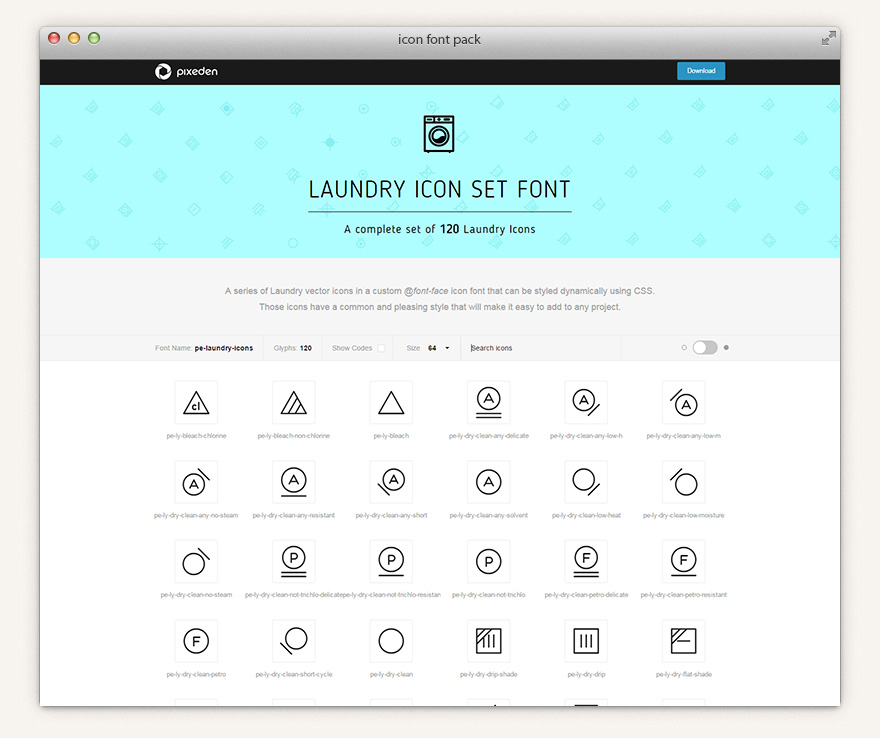Screen dimensions: 880x738
Task: Select the pe-ly-dry-clean-any-solvent glyph
Action: [x=488, y=481]
